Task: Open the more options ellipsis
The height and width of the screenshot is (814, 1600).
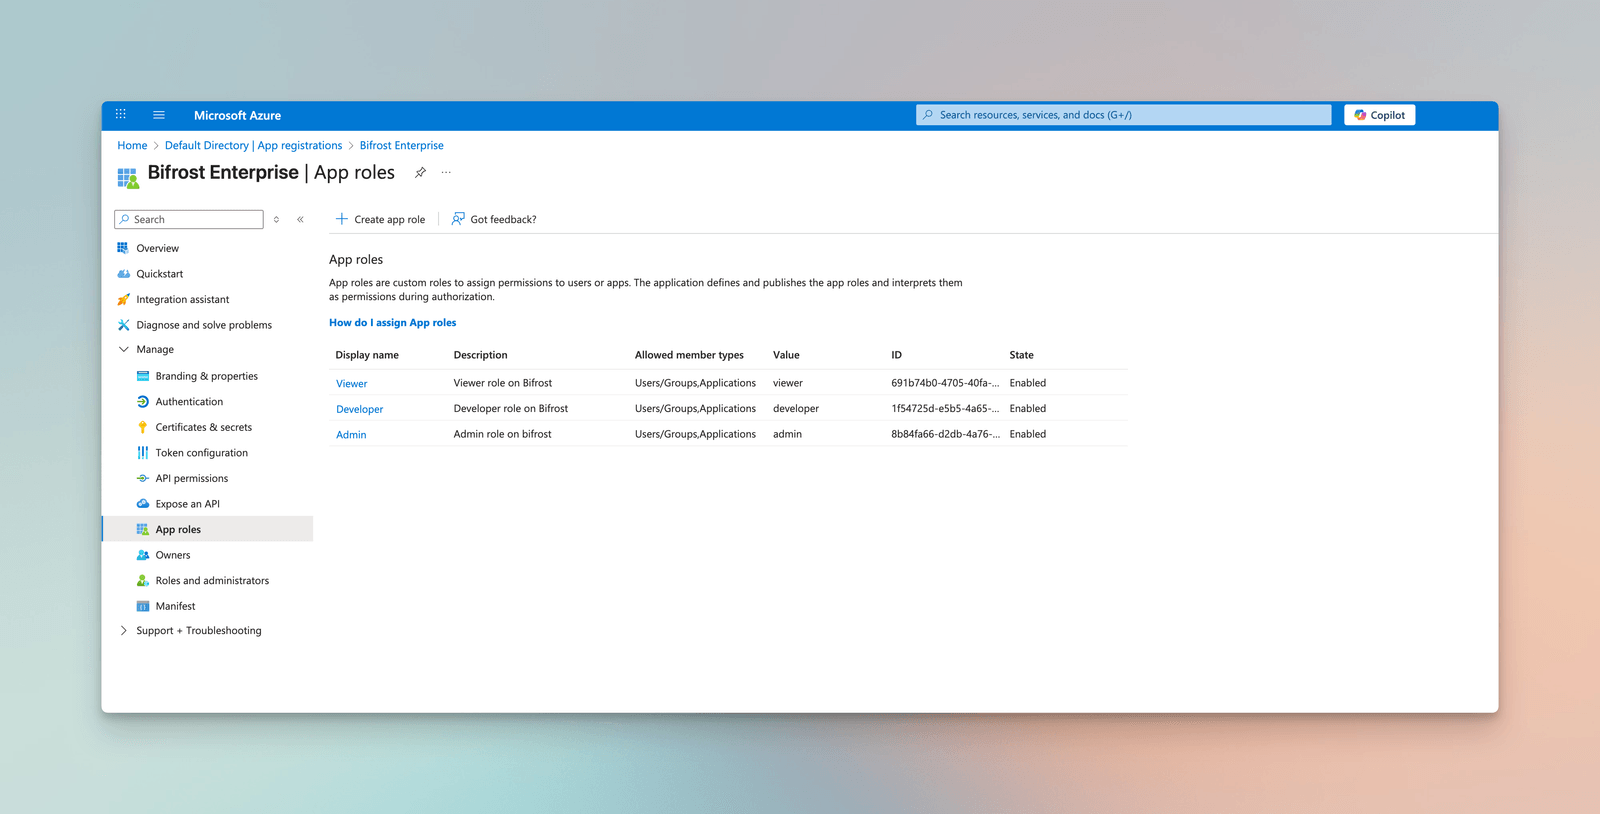Action: tap(446, 172)
